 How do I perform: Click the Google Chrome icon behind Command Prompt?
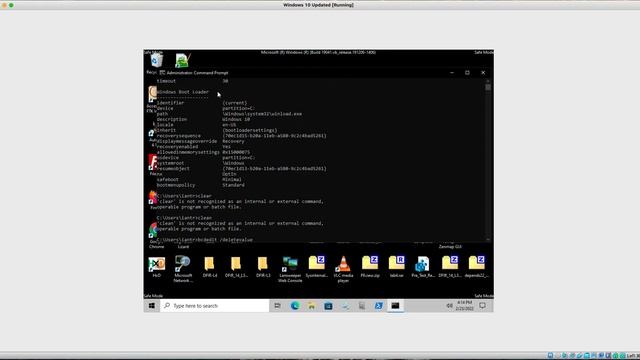pyautogui.click(x=153, y=230)
